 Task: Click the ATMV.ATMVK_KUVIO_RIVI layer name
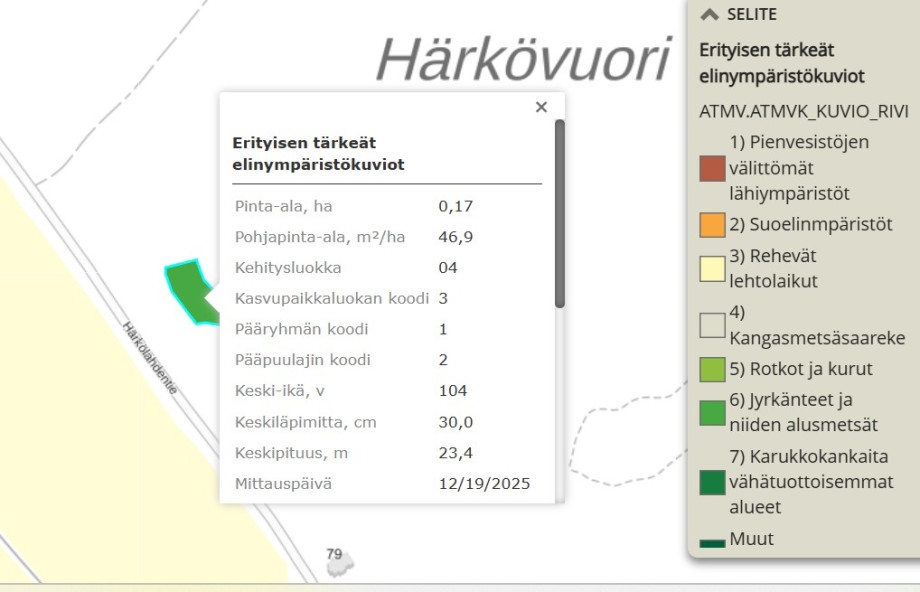[x=803, y=111]
